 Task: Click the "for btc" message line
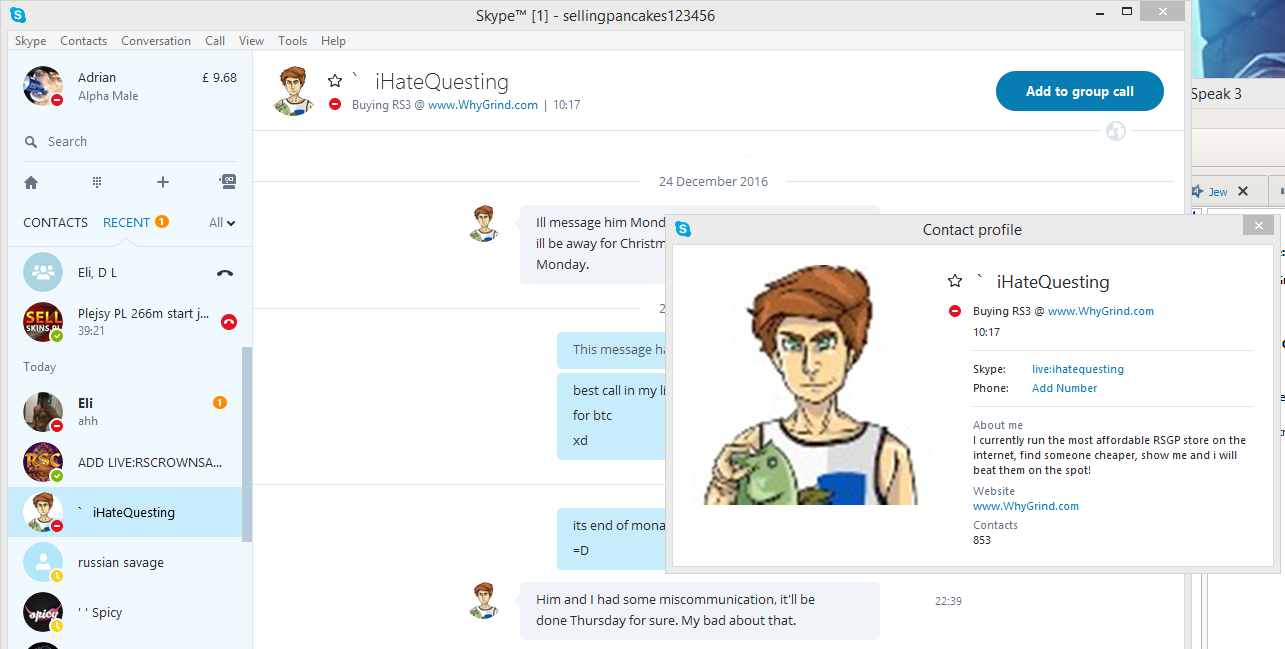click(592, 415)
